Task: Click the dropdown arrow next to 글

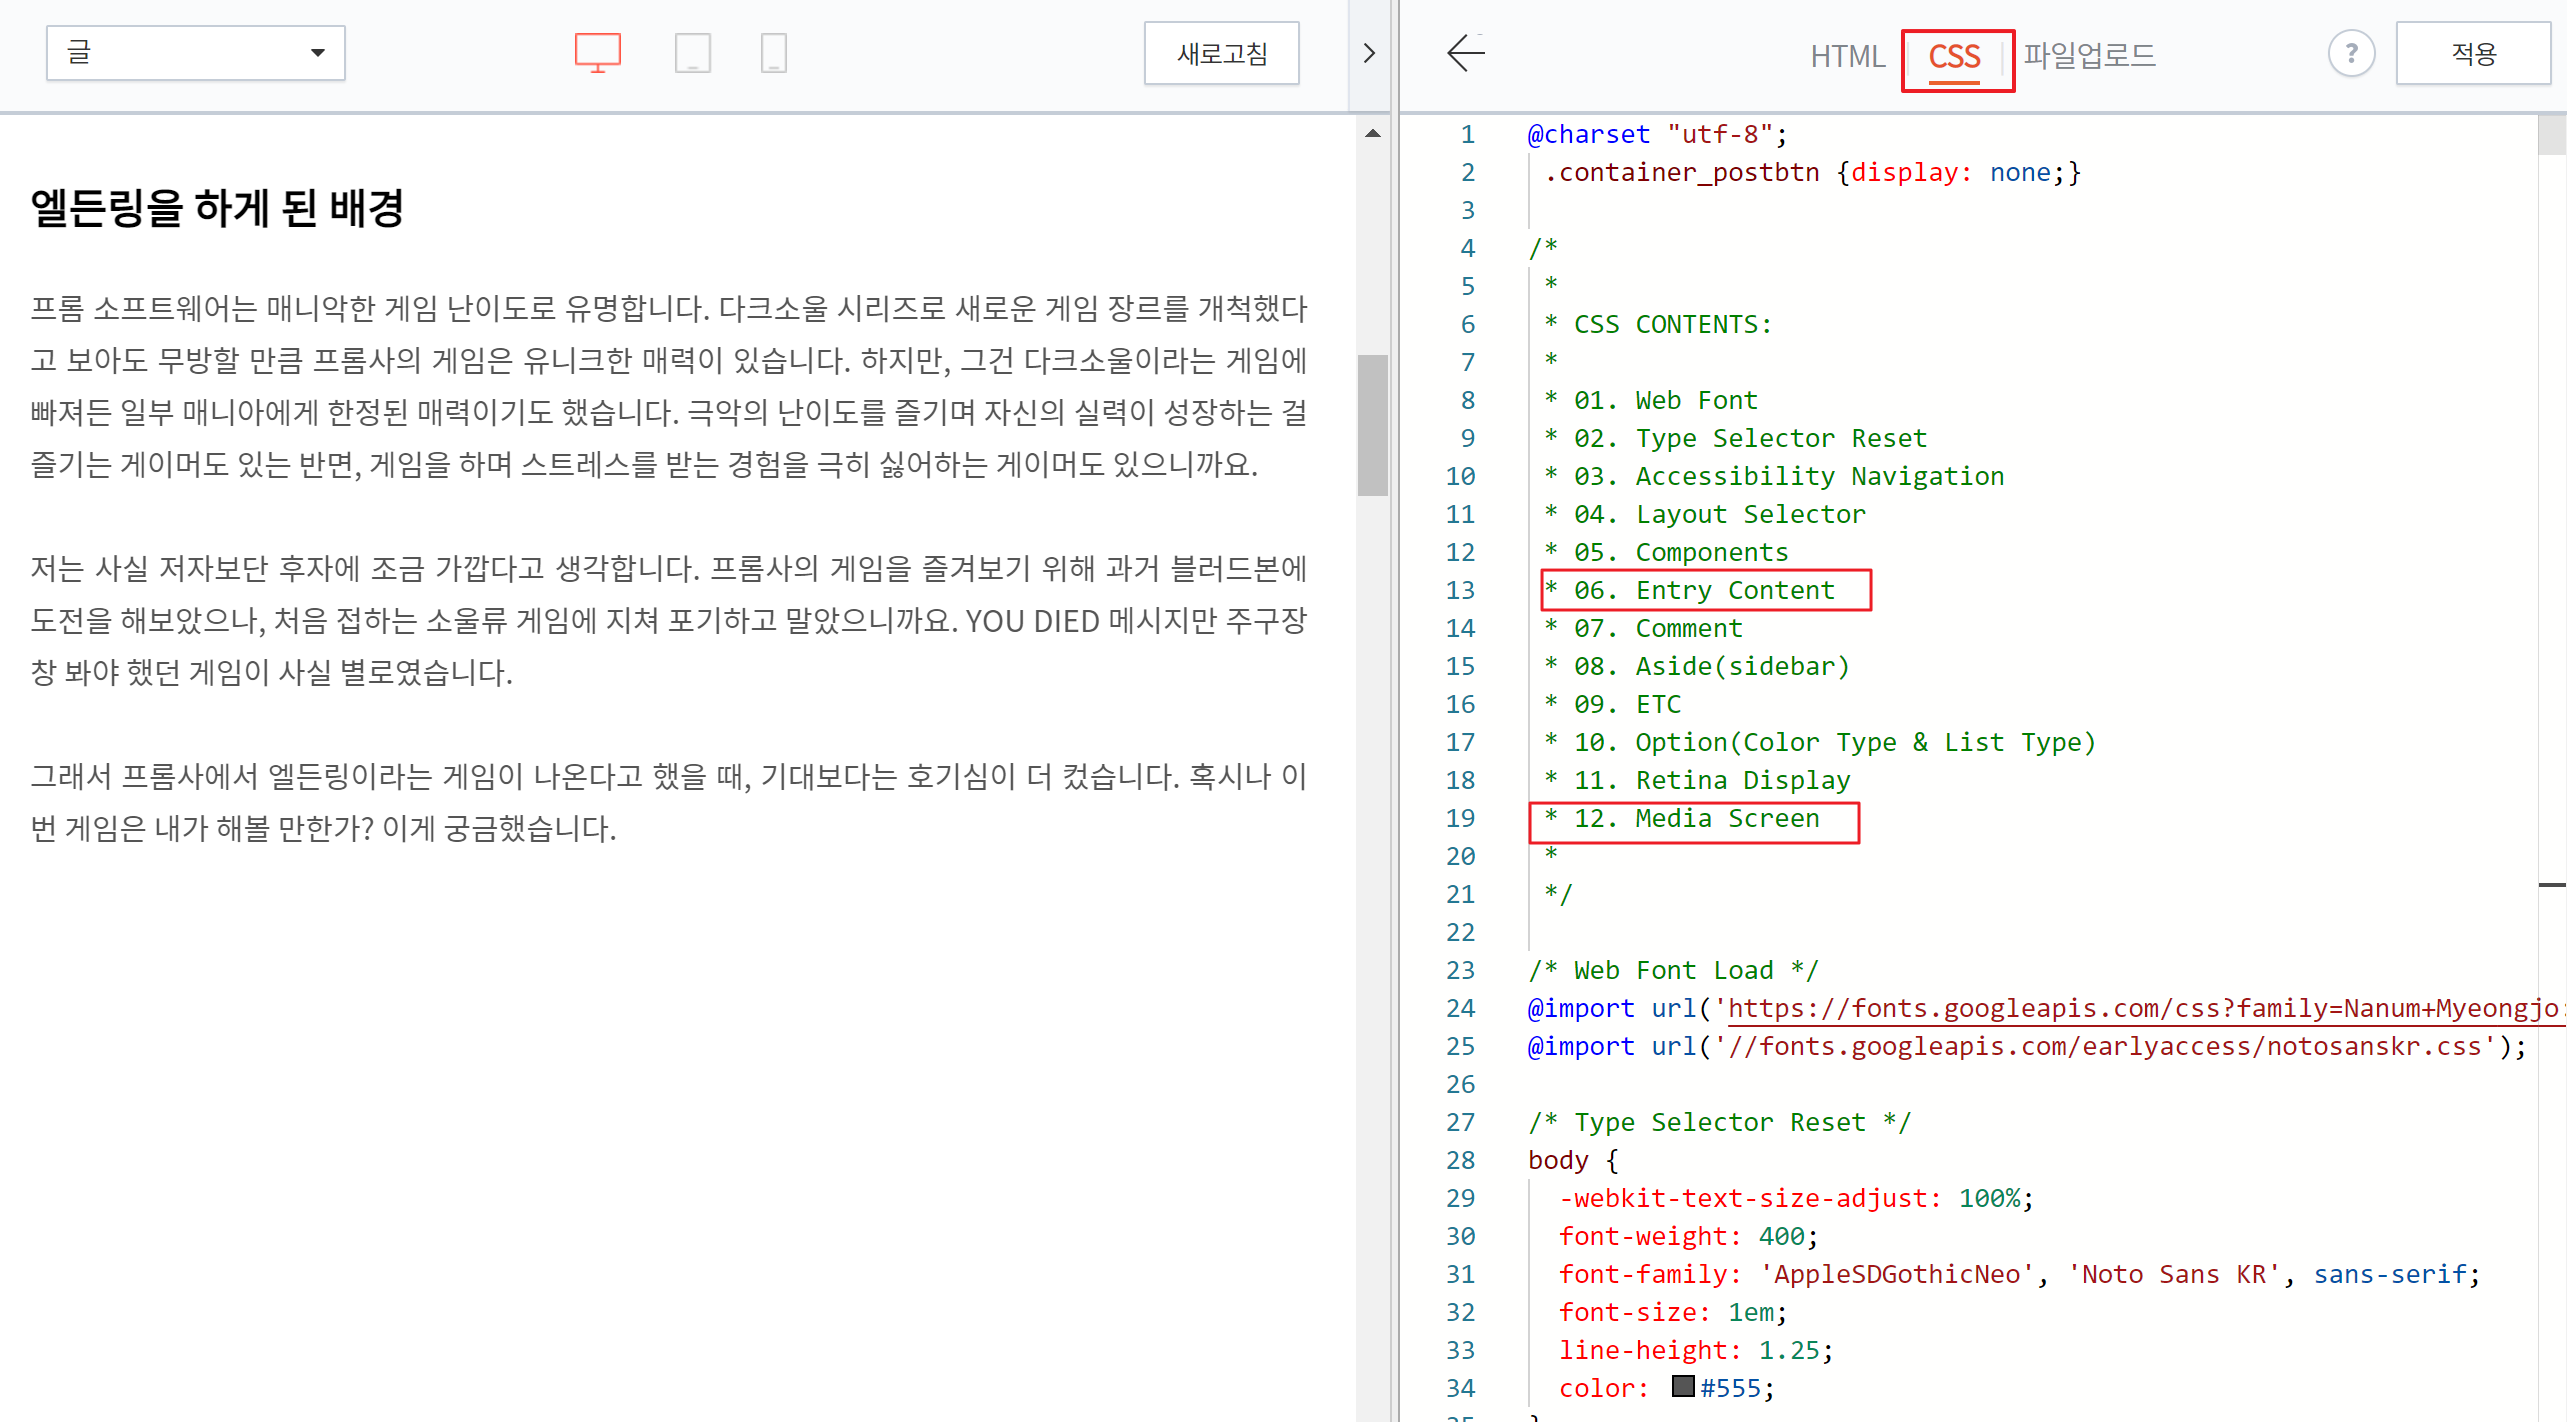Action: pyautogui.click(x=317, y=53)
